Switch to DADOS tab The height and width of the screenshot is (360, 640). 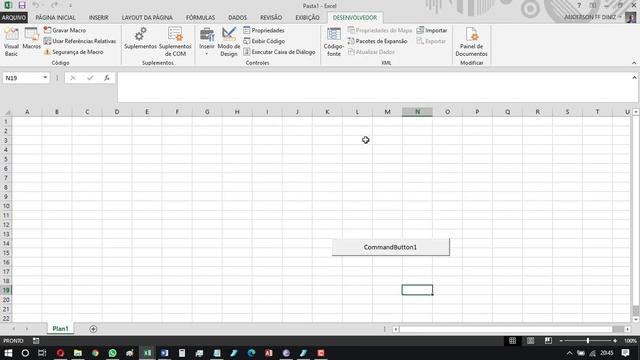tap(238, 18)
